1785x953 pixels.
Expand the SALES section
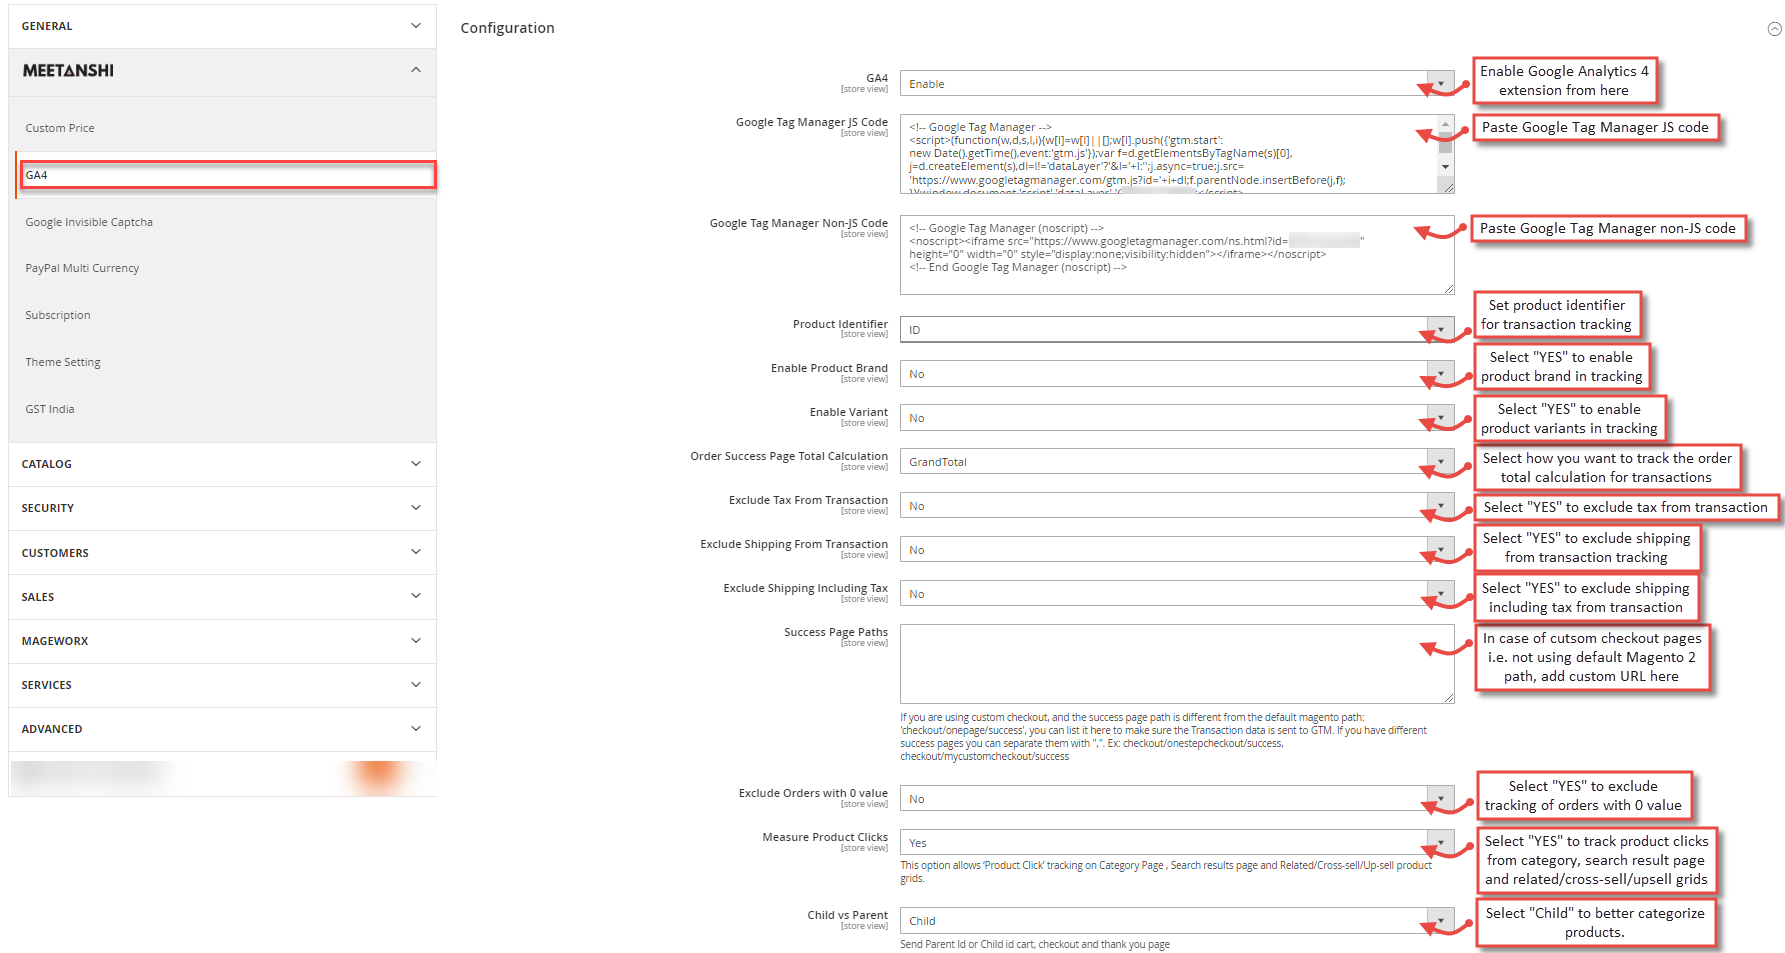point(222,597)
